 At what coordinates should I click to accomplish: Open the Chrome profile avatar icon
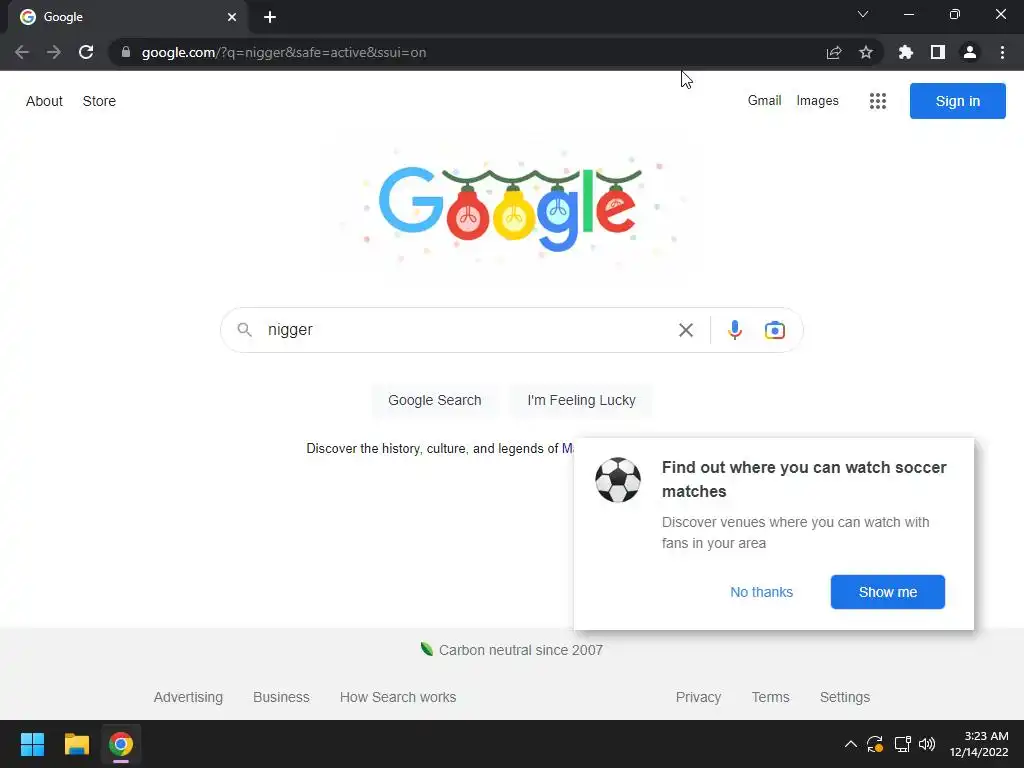click(970, 52)
